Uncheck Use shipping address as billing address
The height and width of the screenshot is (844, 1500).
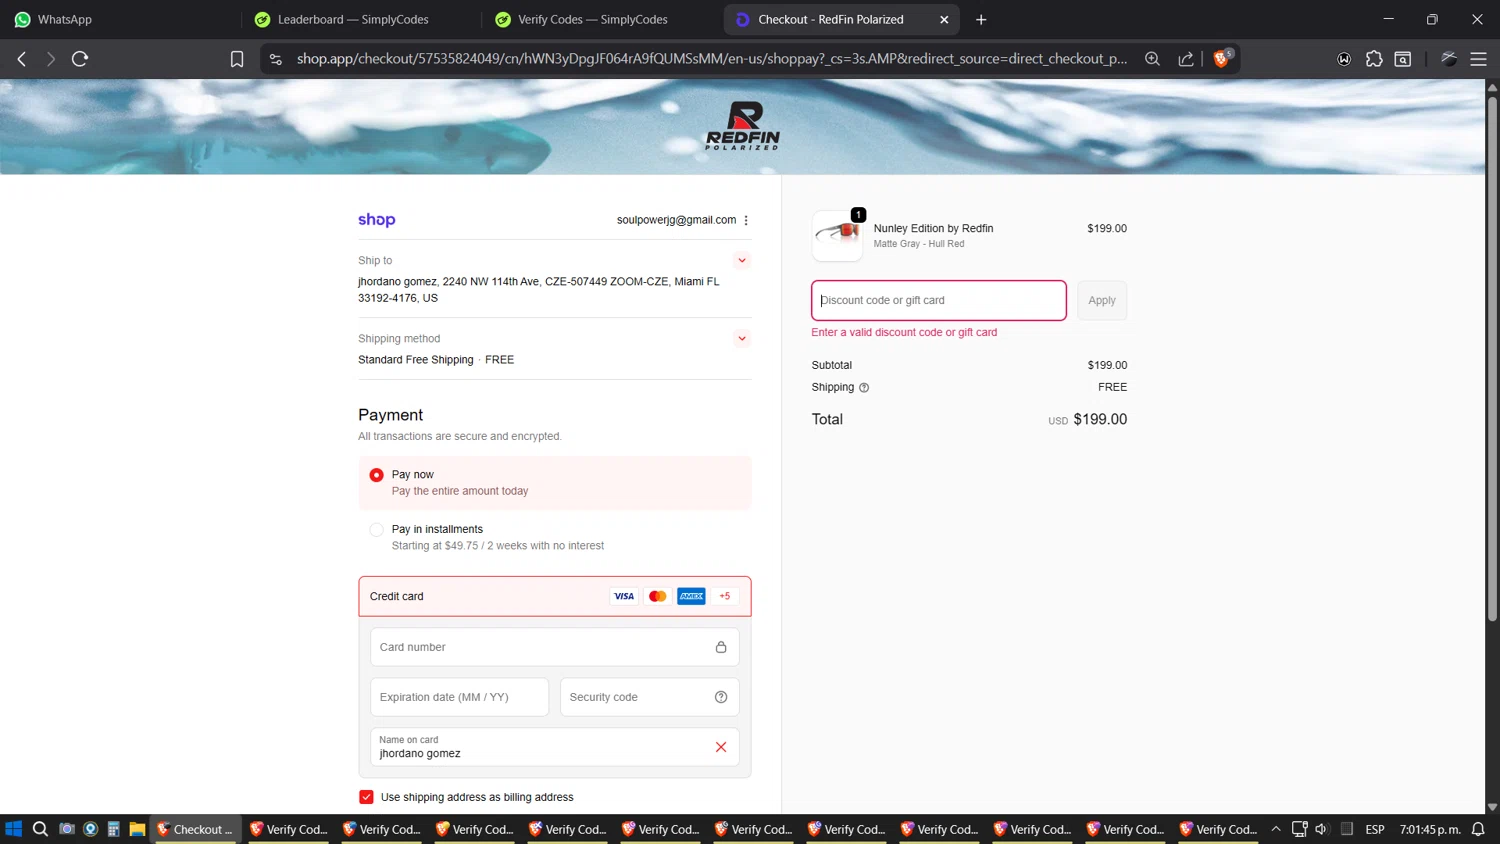pyautogui.click(x=366, y=797)
